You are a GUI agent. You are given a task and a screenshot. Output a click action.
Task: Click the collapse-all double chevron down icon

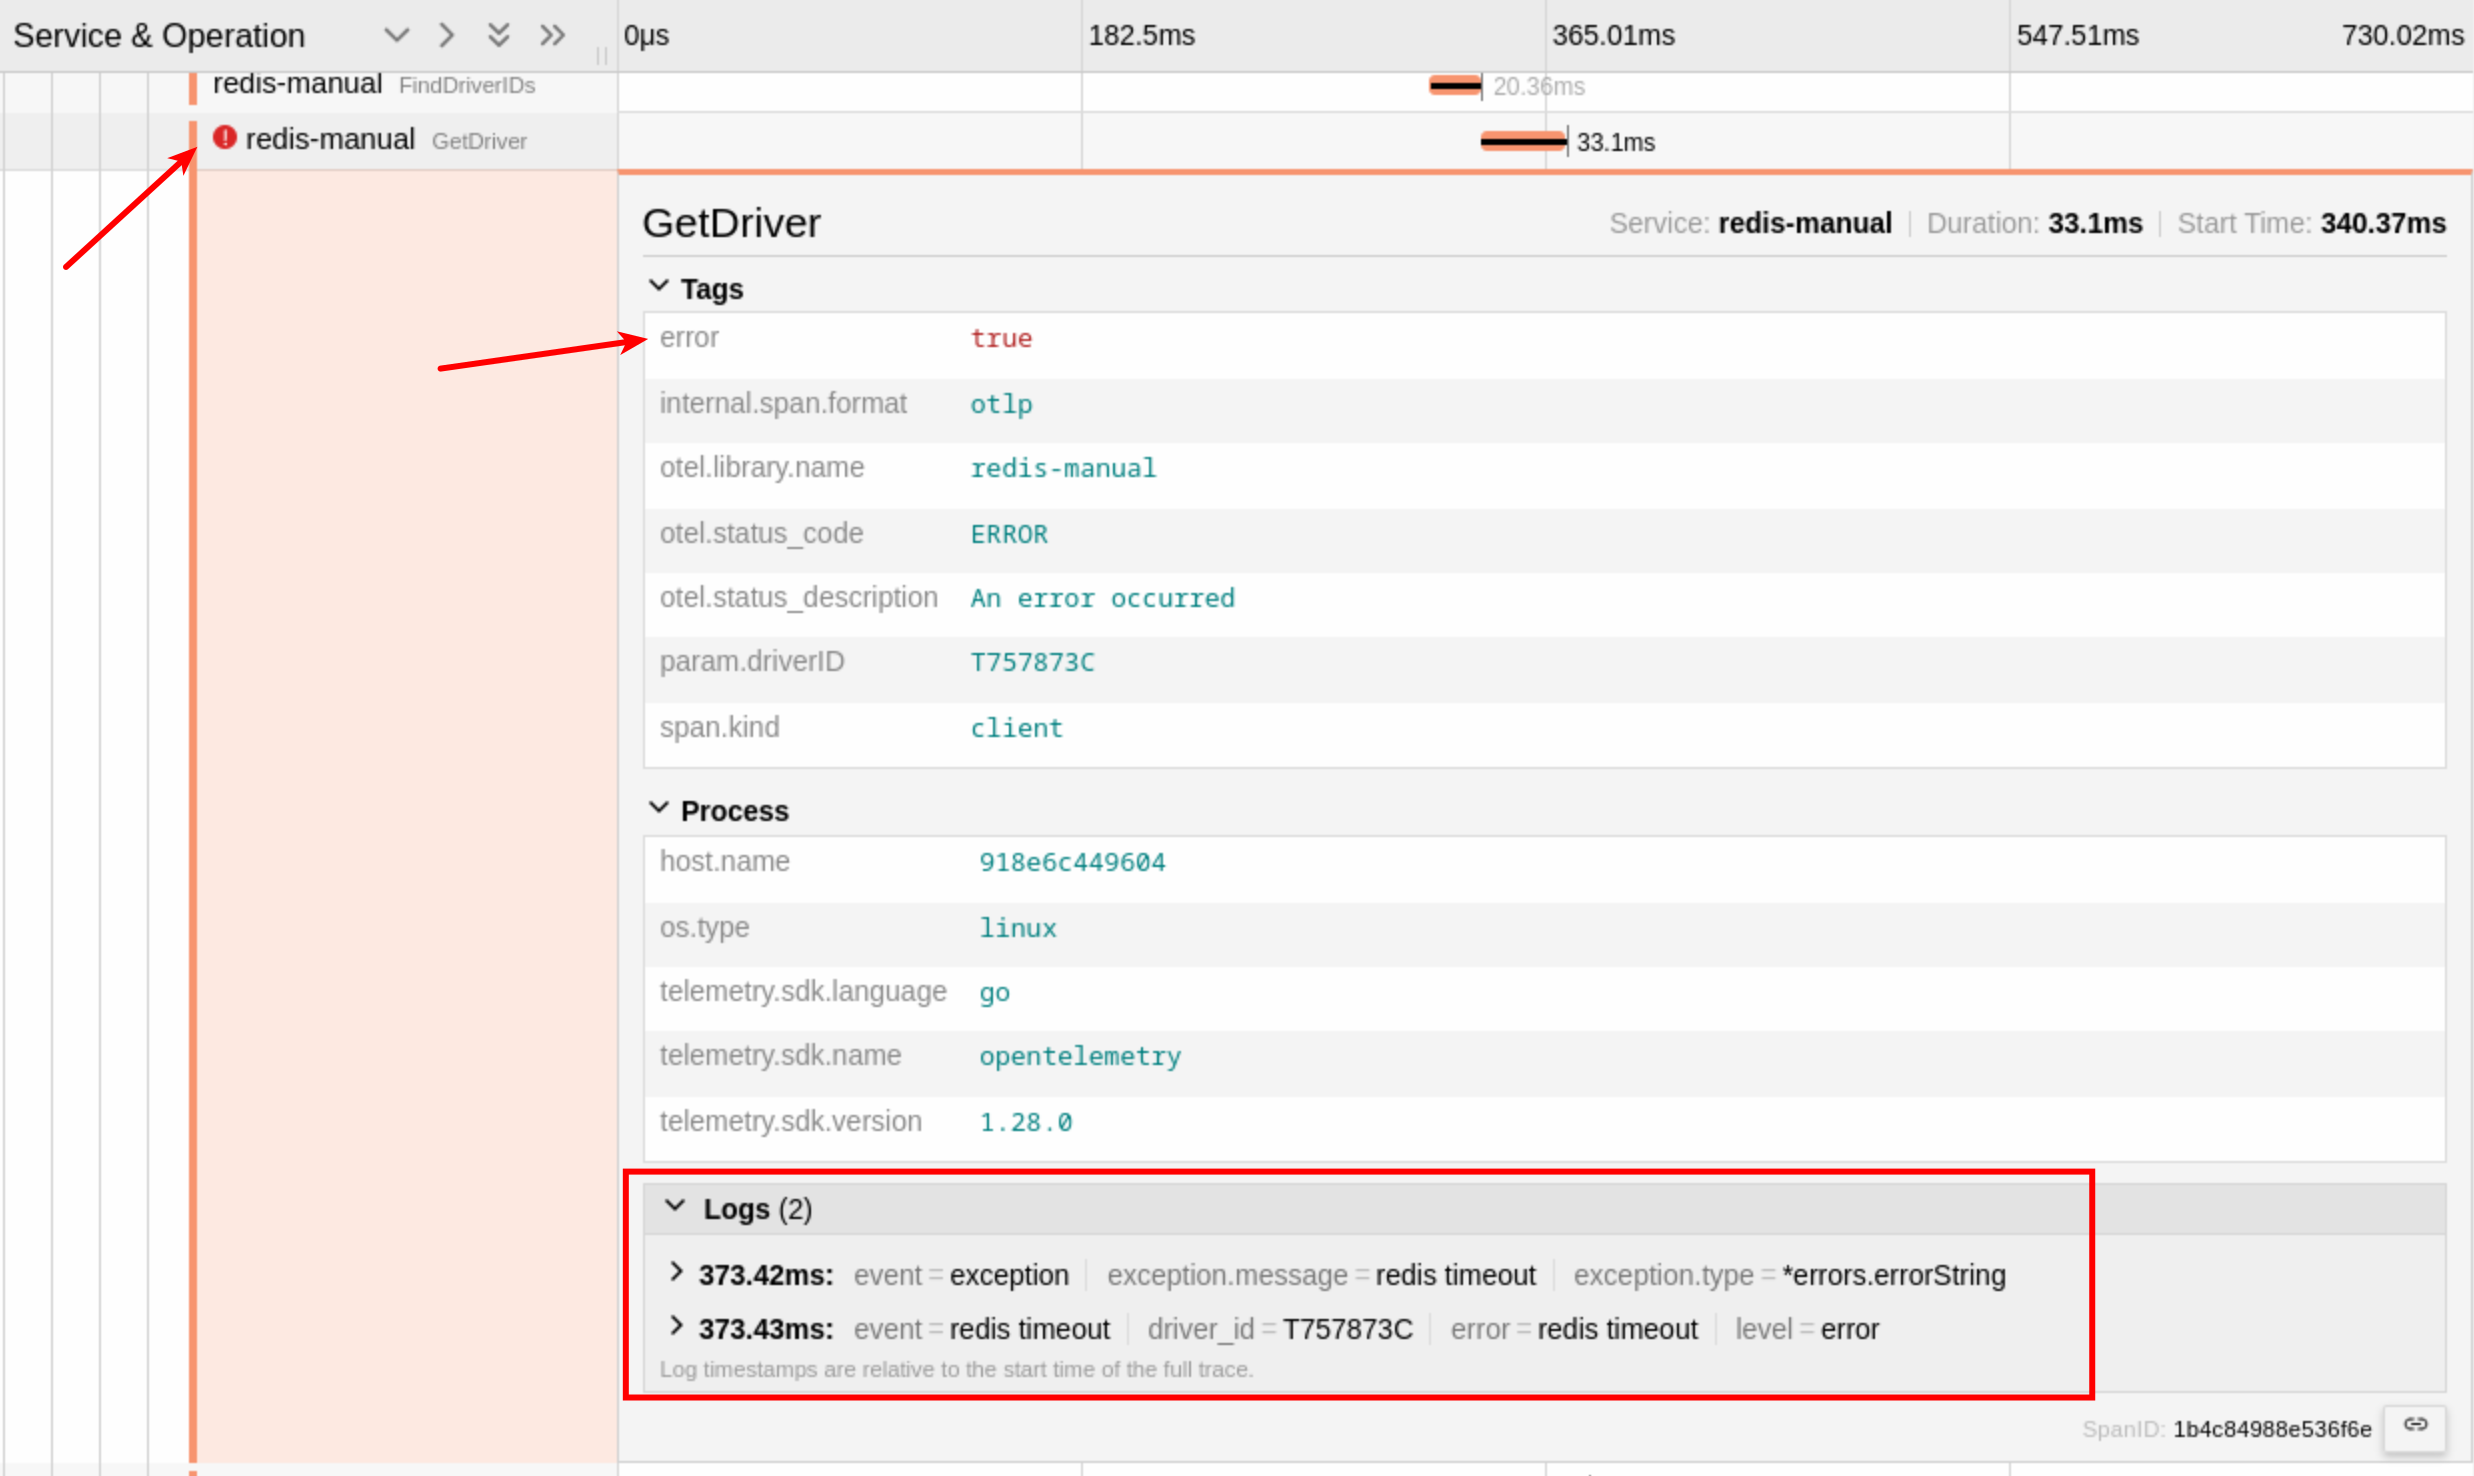coord(498,36)
